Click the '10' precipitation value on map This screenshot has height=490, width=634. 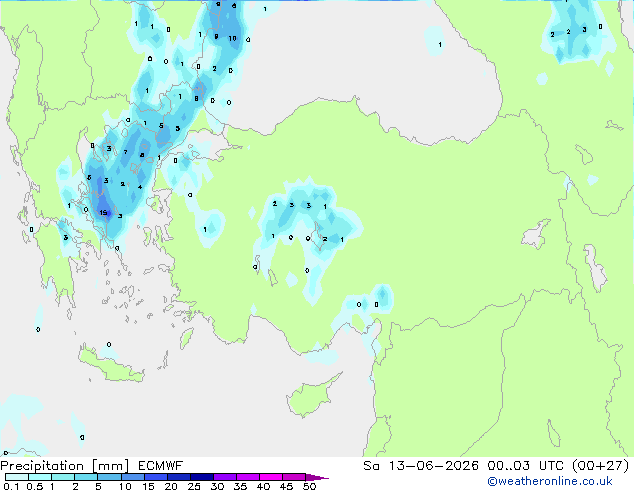(232, 38)
